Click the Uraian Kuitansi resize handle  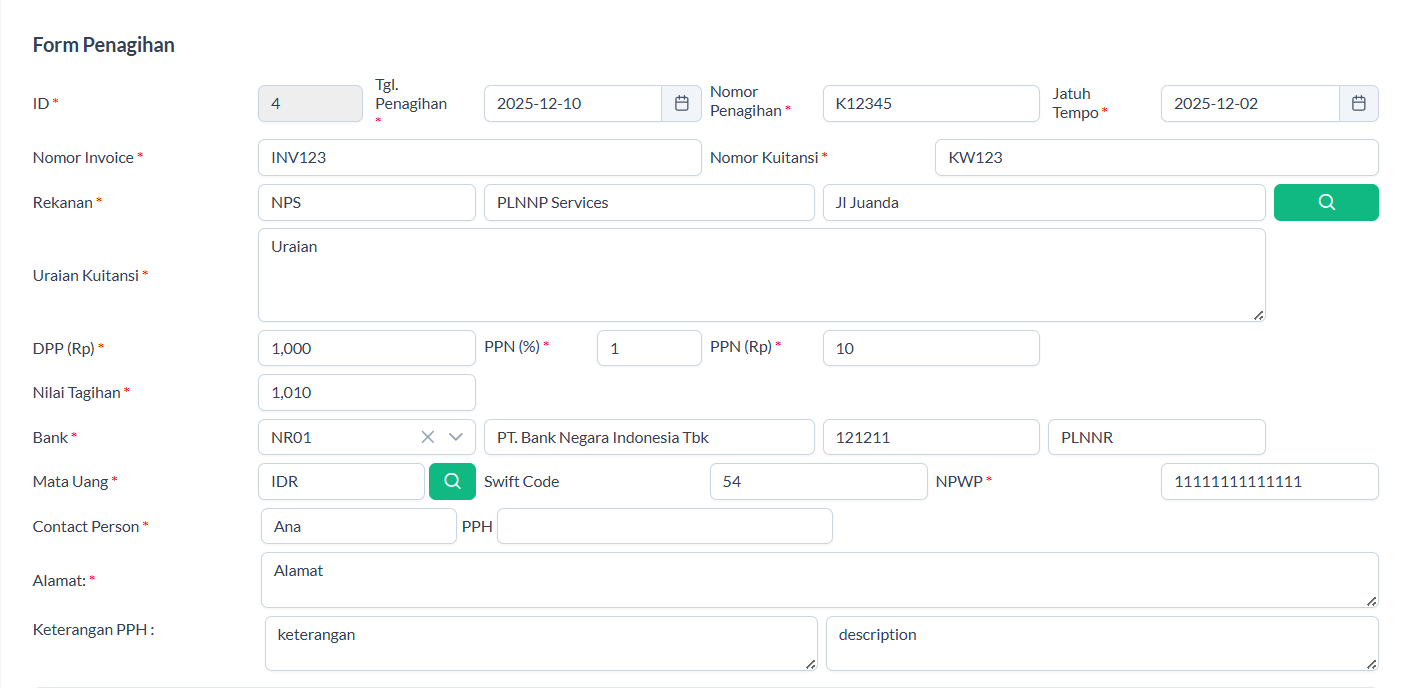click(x=1258, y=315)
